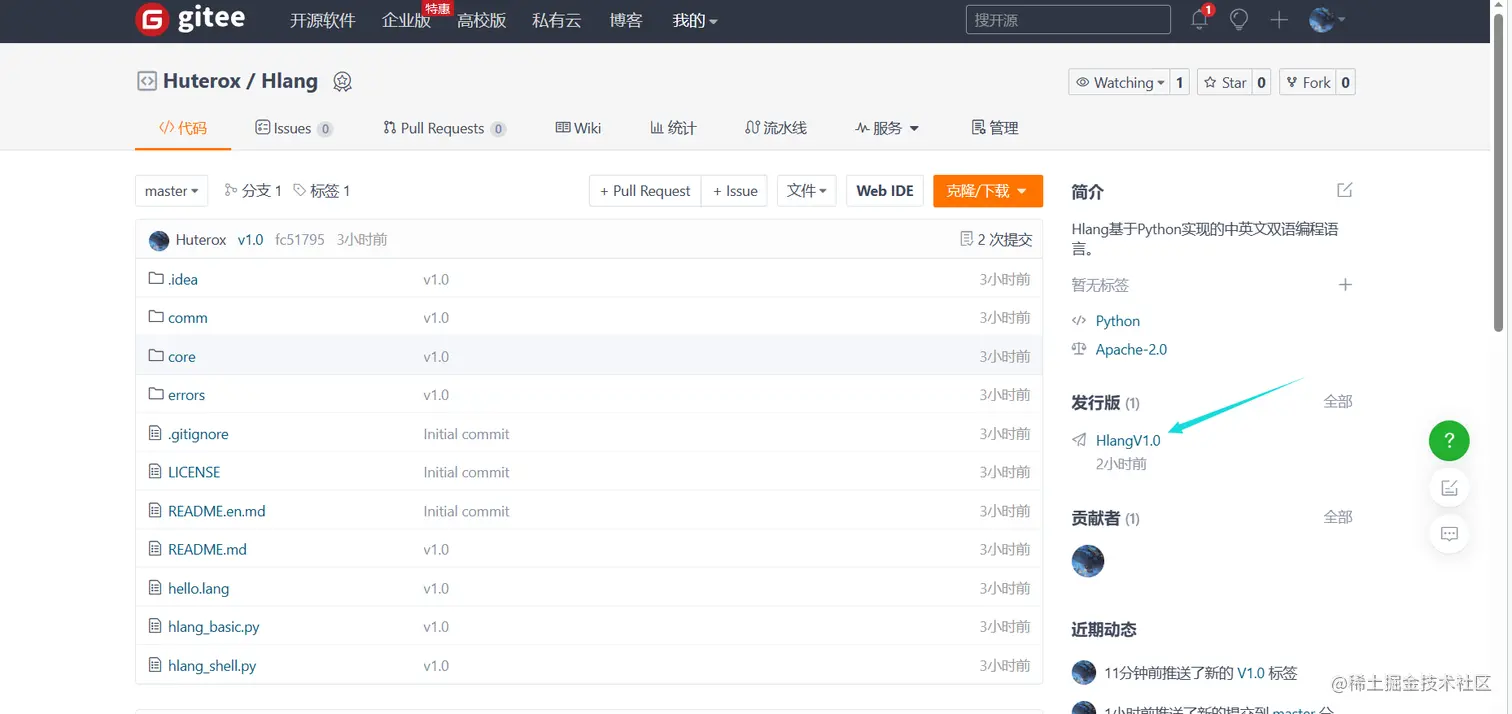Viewport: 1512px width, 714px height.
Task: Click the Huterox avatar in the commit row
Action: click(159, 240)
